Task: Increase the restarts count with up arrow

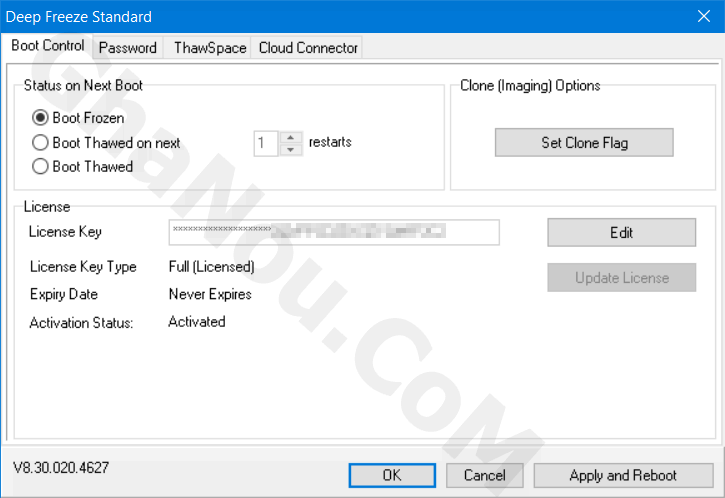Action: (291, 137)
